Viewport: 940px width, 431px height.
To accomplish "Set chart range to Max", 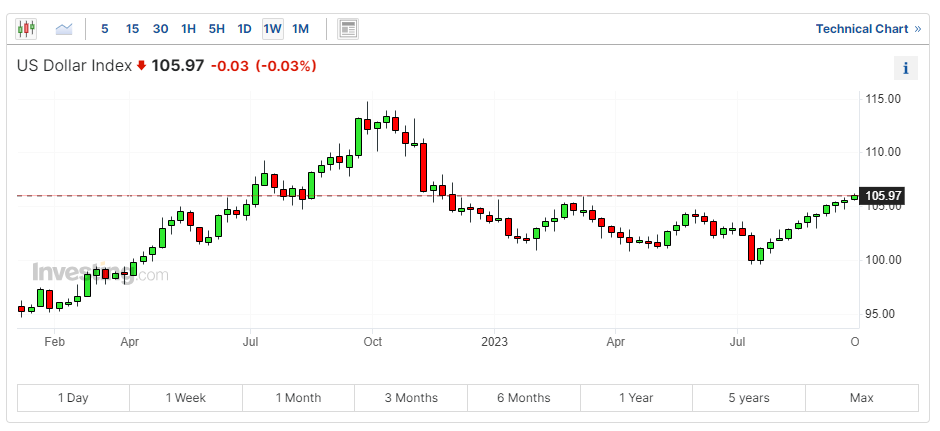I will [x=861, y=398].
